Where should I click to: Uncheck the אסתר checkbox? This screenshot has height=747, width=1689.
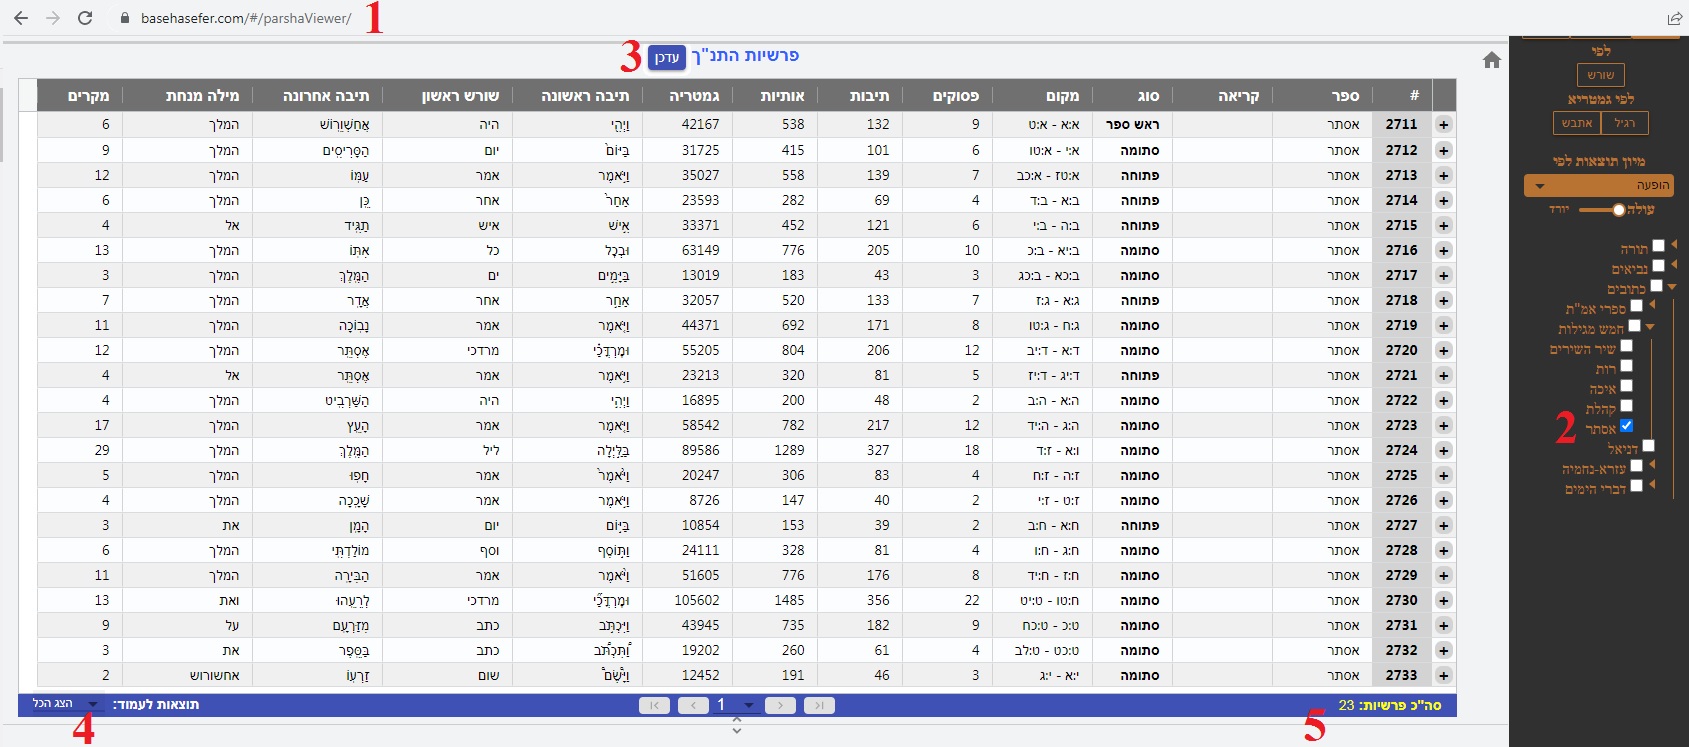pyautogui.click(x=1627, y=425)
